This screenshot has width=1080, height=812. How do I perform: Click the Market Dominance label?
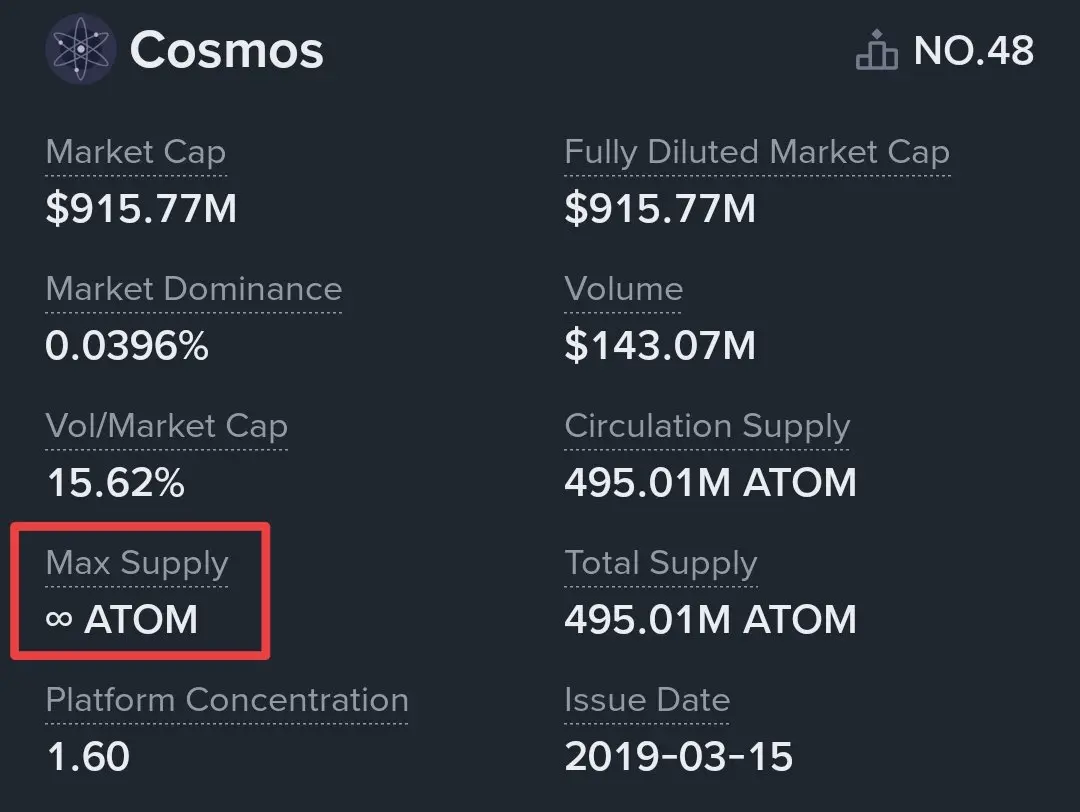coord(194,289)
